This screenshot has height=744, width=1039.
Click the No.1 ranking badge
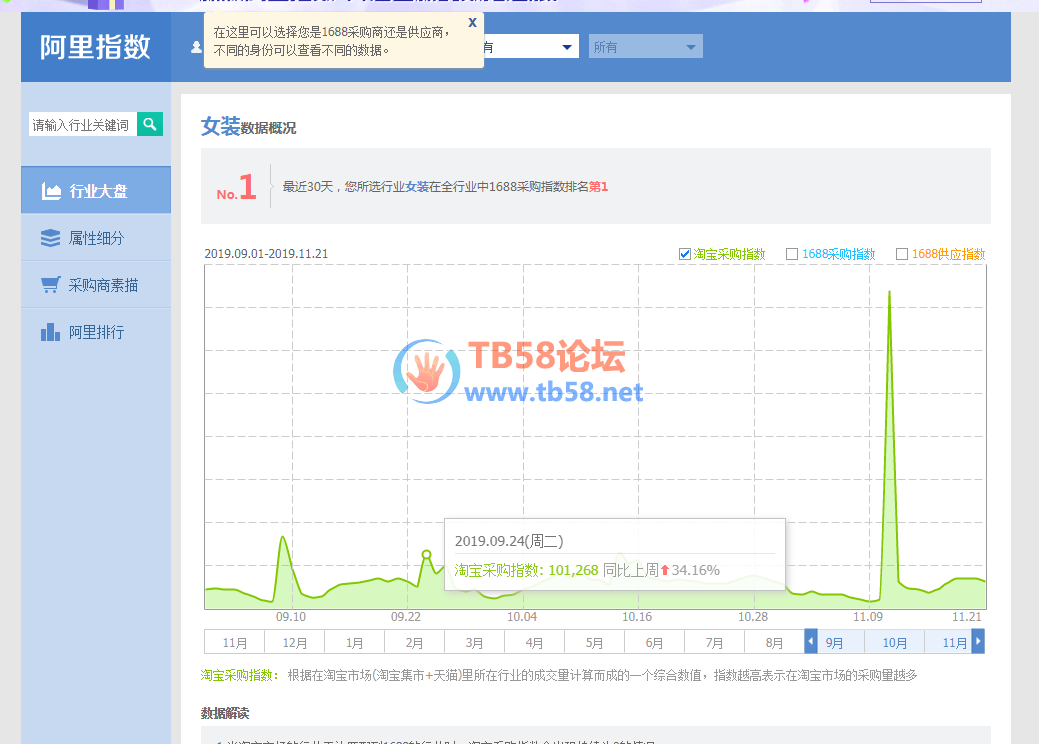tap(236, 187)
